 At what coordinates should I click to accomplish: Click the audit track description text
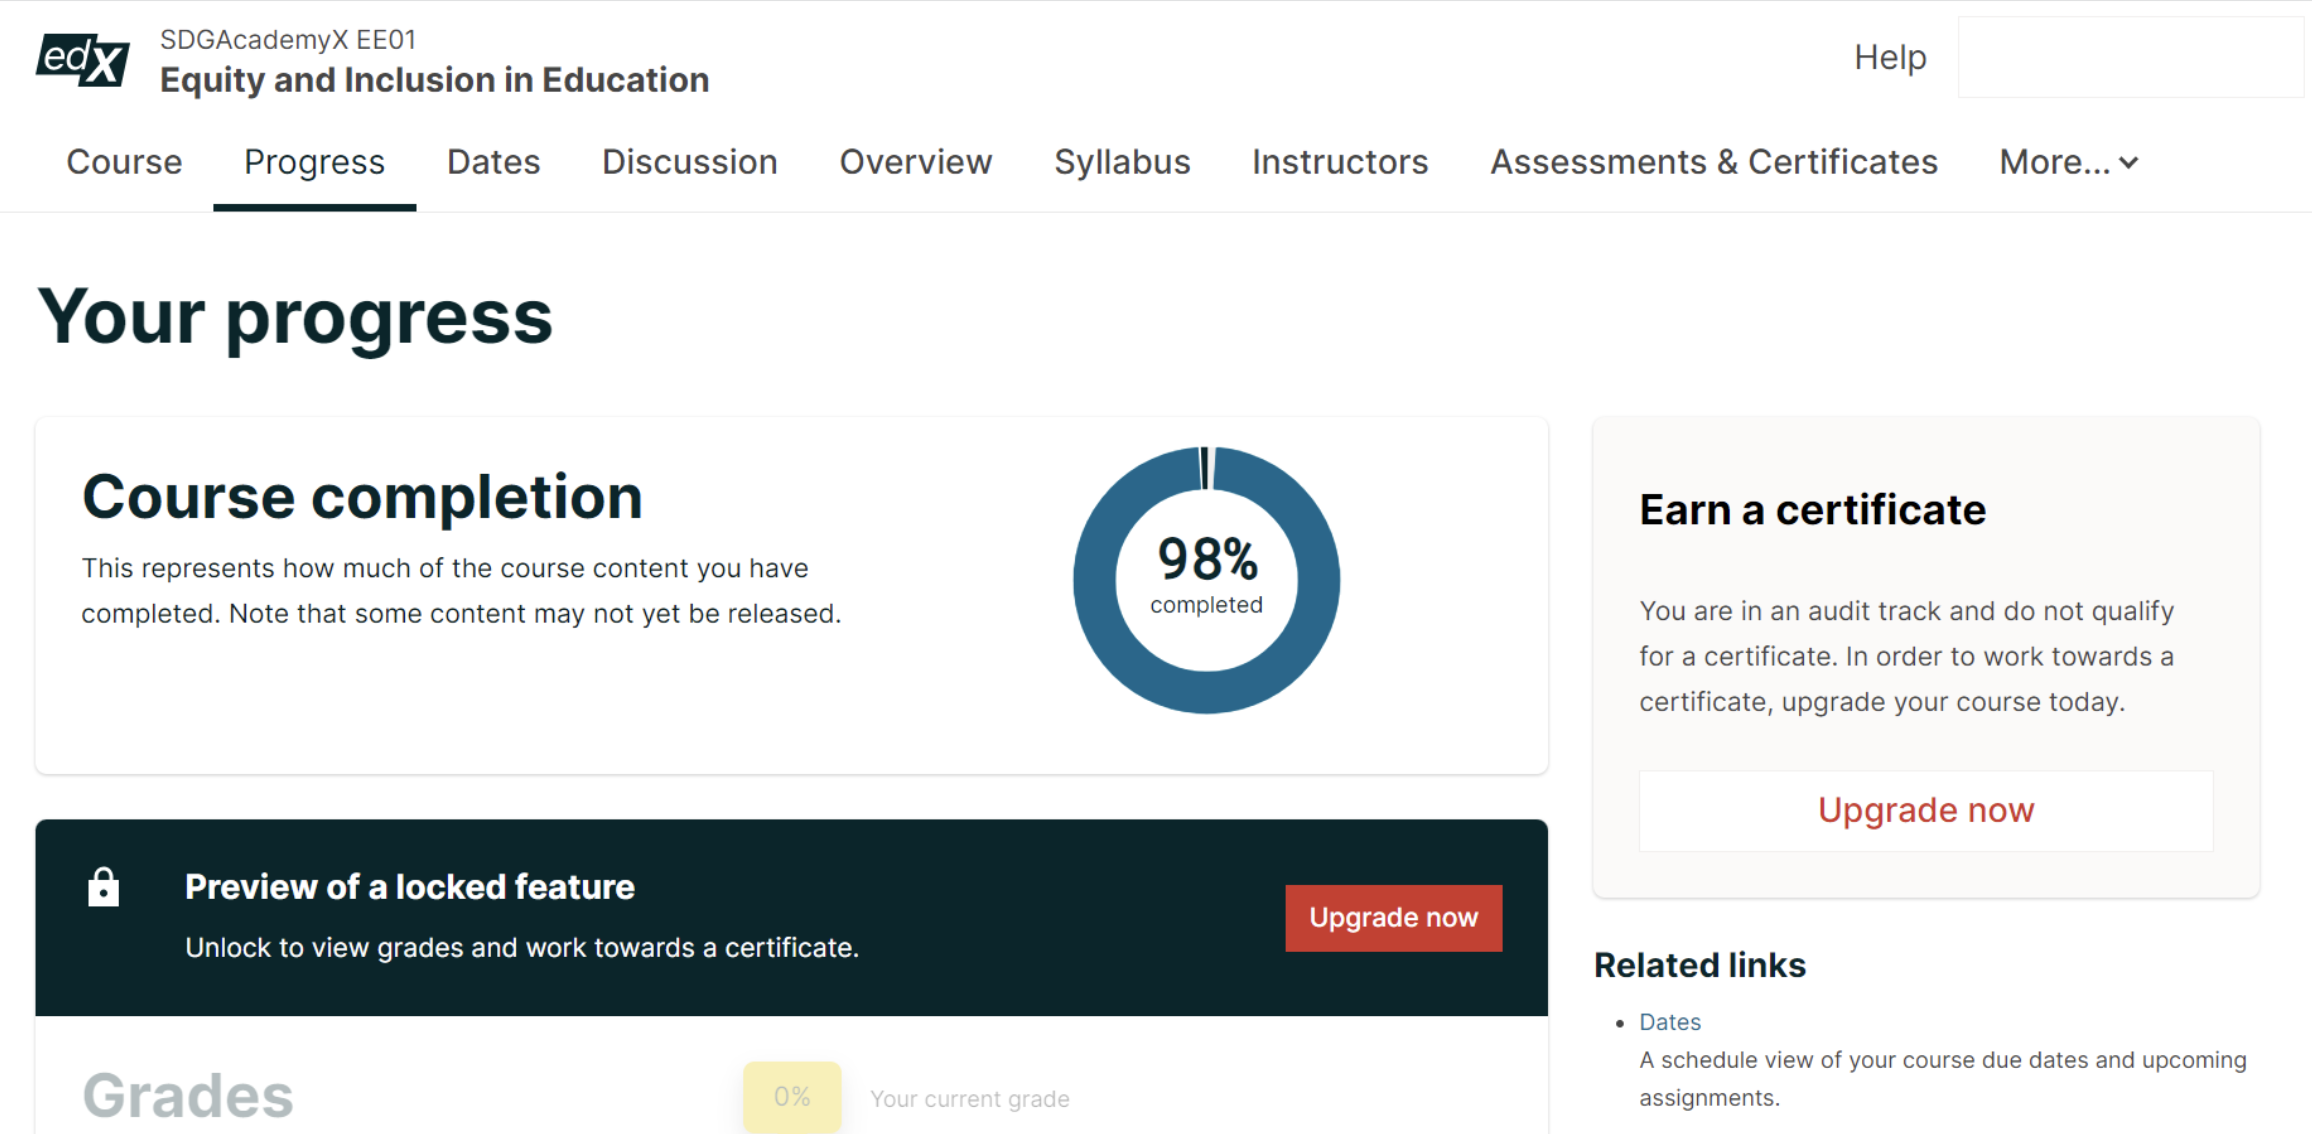click(1906, 656)
